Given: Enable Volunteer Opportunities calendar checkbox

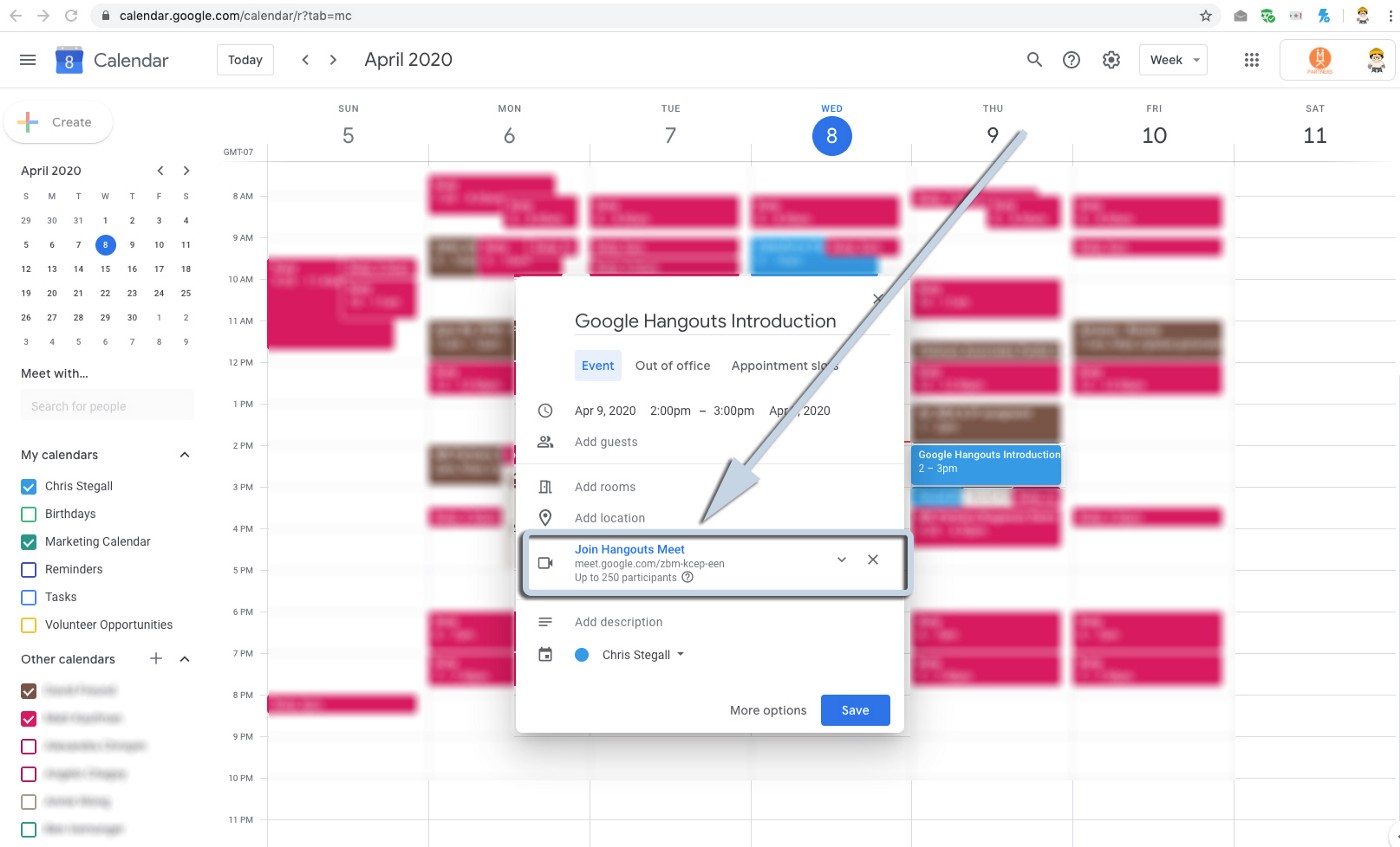Looking at the screenshot, I should (29, 625).
